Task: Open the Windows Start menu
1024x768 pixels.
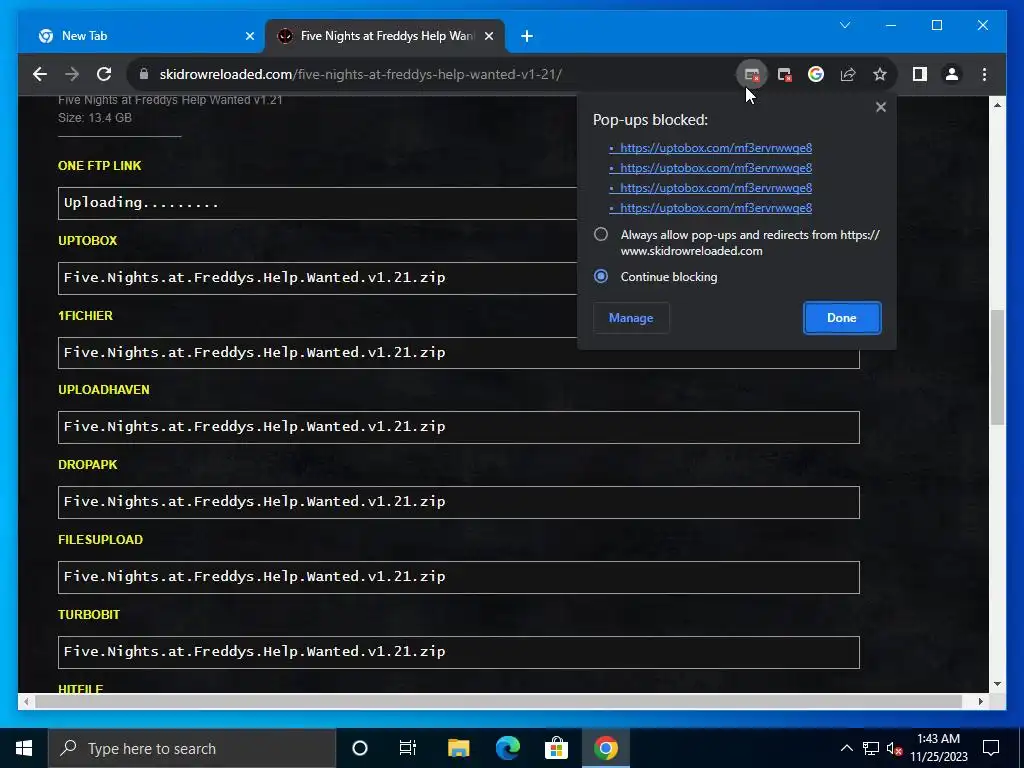Action: [x=24, y=748]
